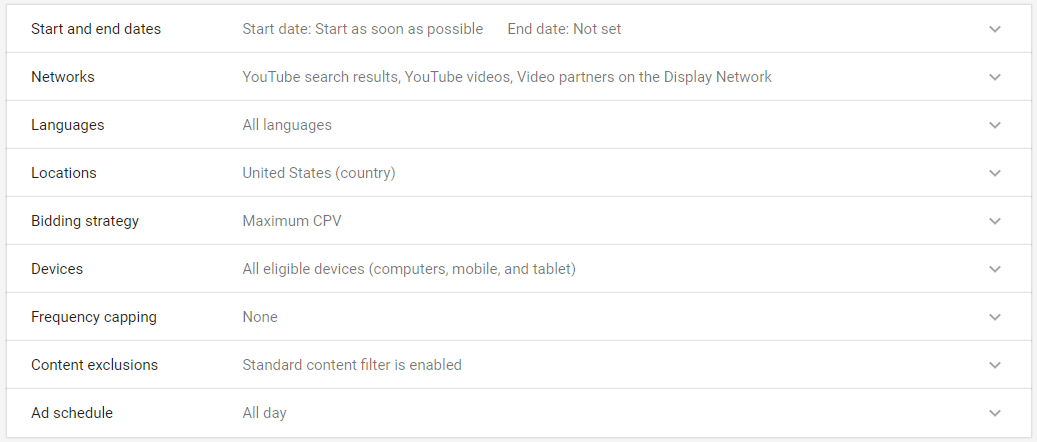Open the Locations section with its chevron
Viewport: 1037px width, 442px height.
point(994,173)
